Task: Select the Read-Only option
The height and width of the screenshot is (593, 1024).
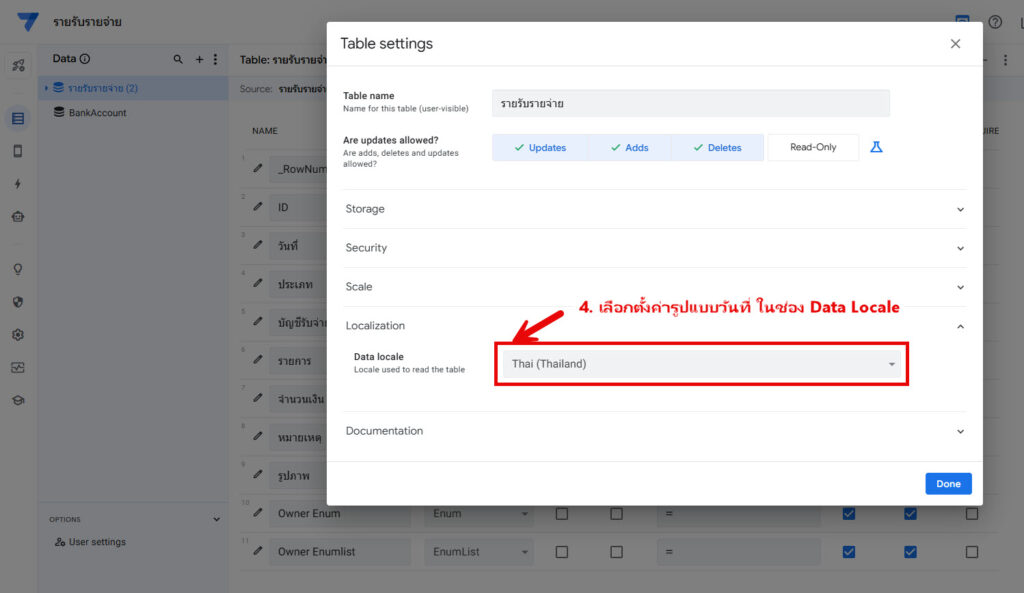Action: pos(813,147)
